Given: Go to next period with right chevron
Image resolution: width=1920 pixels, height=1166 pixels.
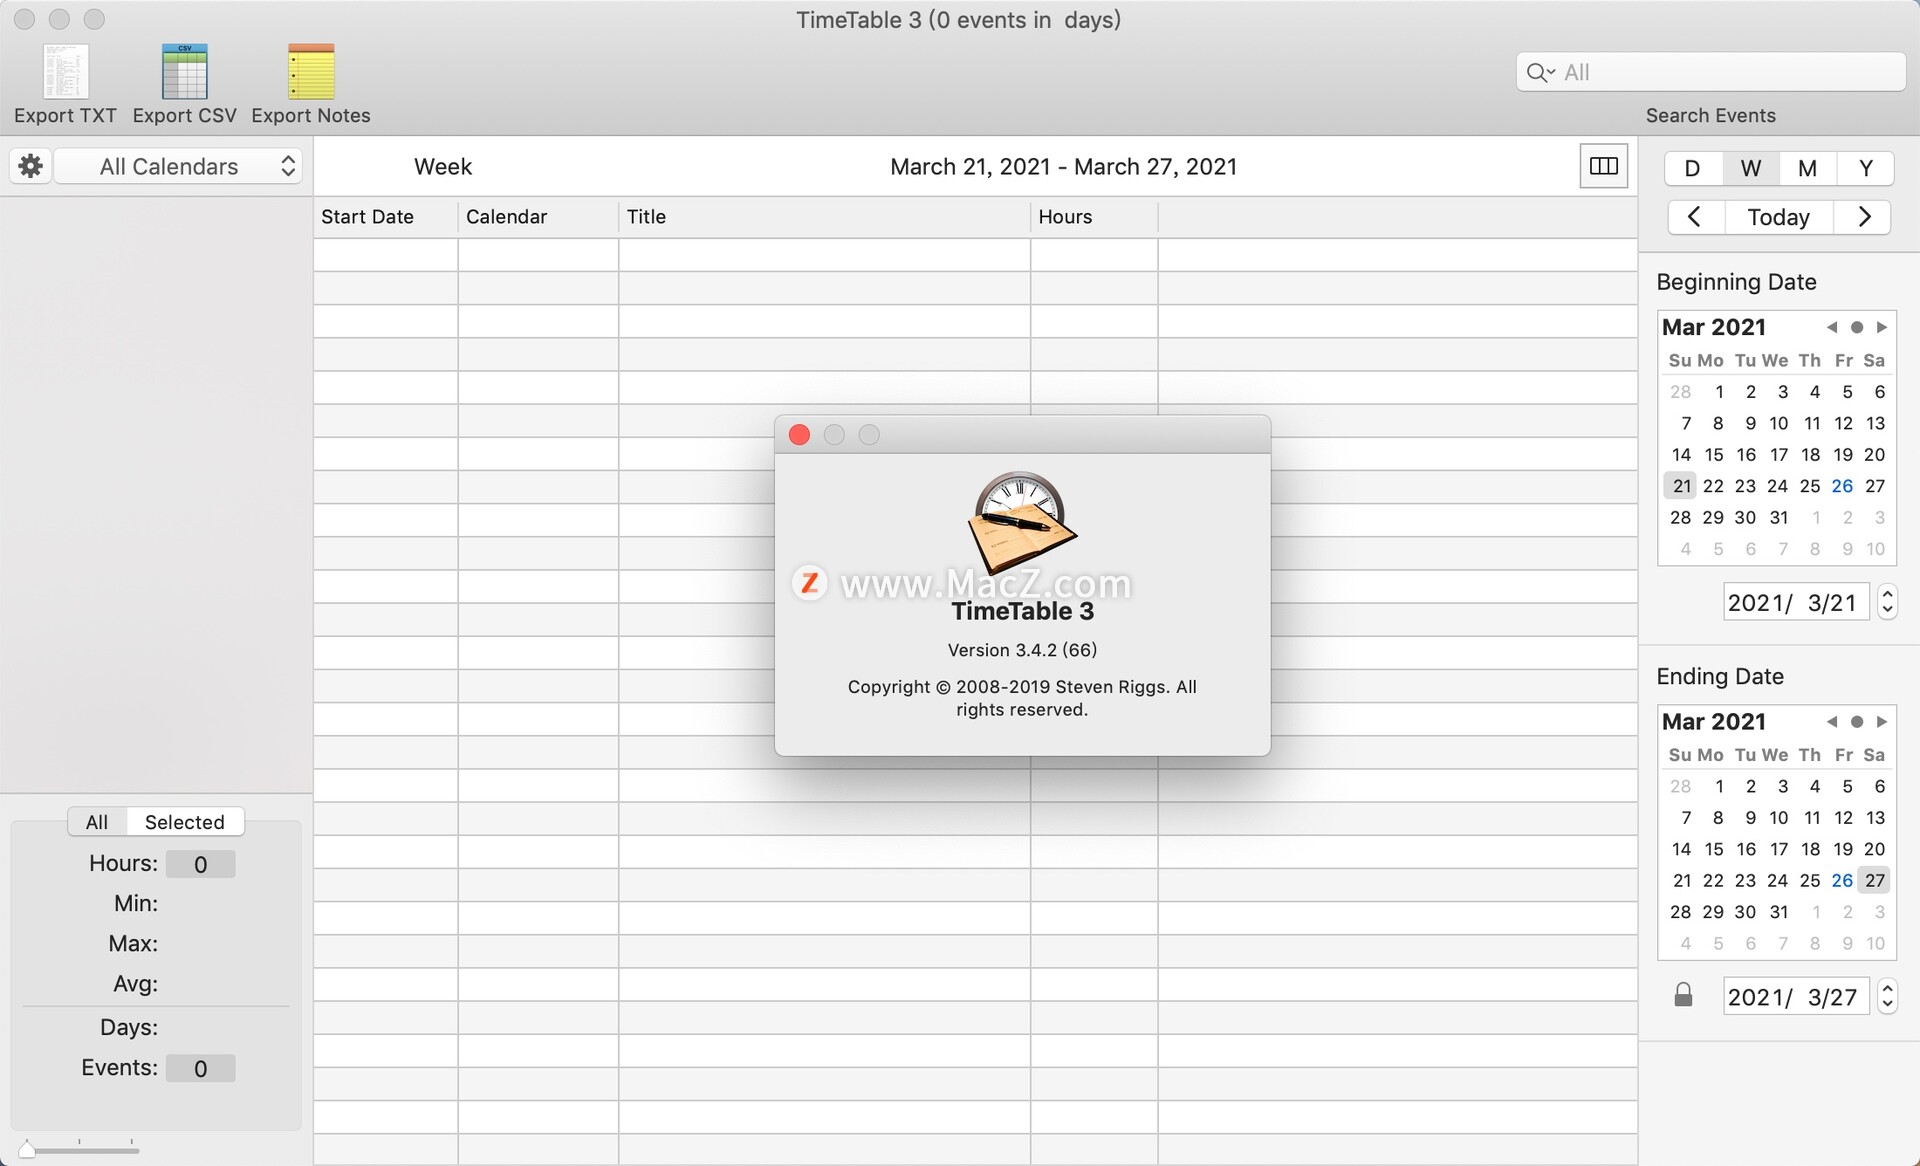Looking at the screenshot, I should [x=1864, y=217].
